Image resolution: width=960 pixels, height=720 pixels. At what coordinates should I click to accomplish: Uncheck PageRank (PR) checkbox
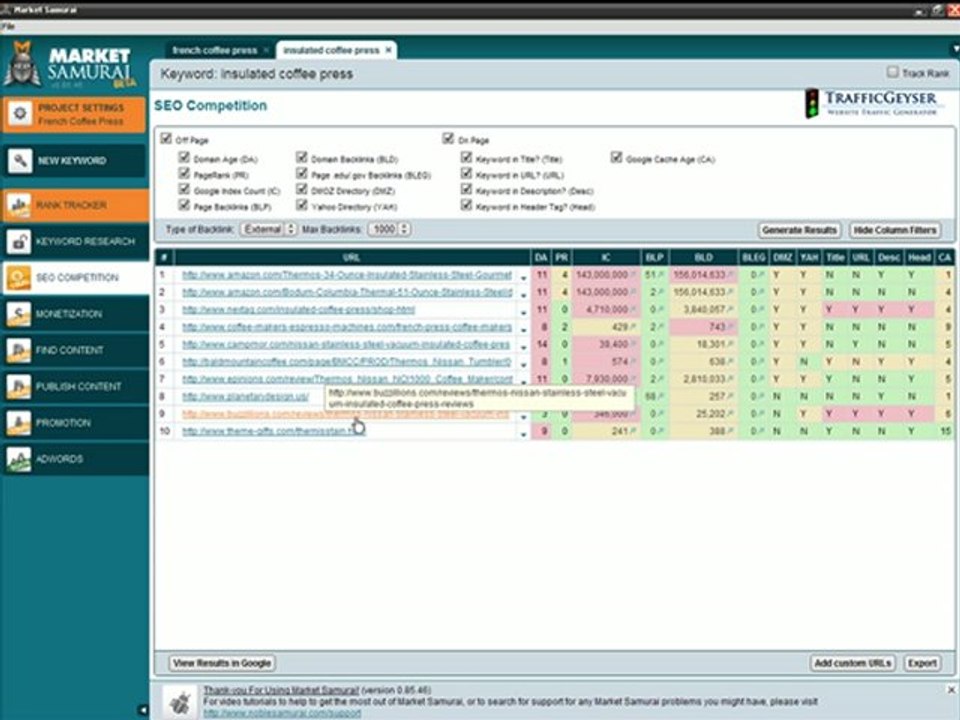coord(184,173)
